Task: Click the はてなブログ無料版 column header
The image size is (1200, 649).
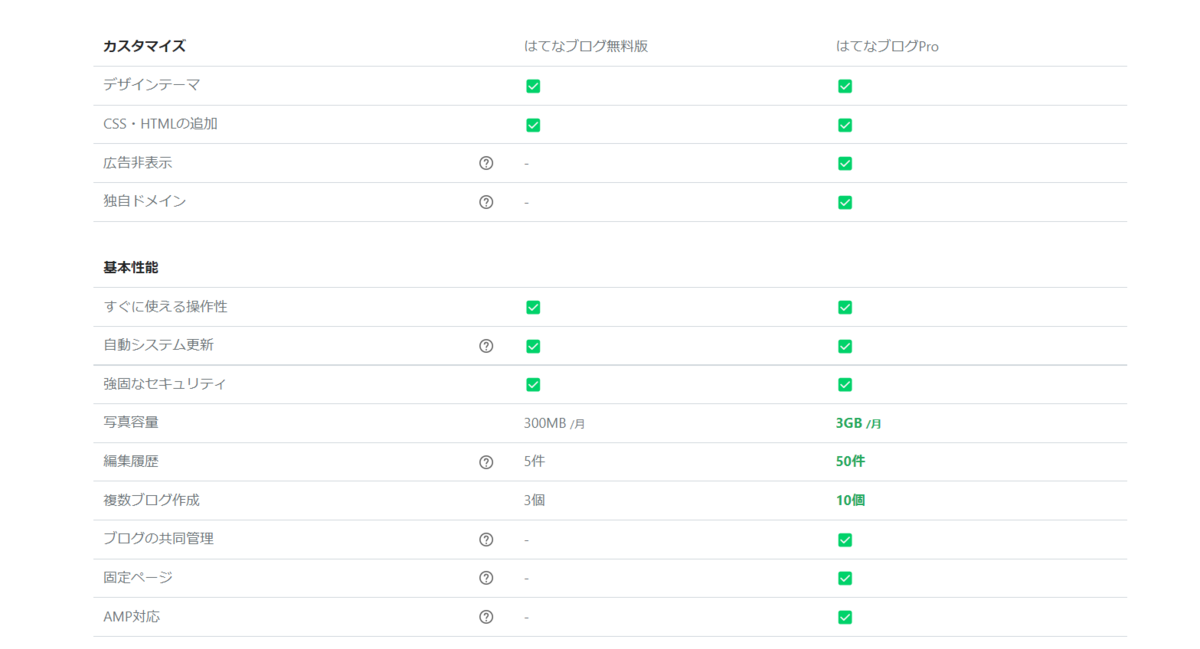Action: [x=586, y=46]
